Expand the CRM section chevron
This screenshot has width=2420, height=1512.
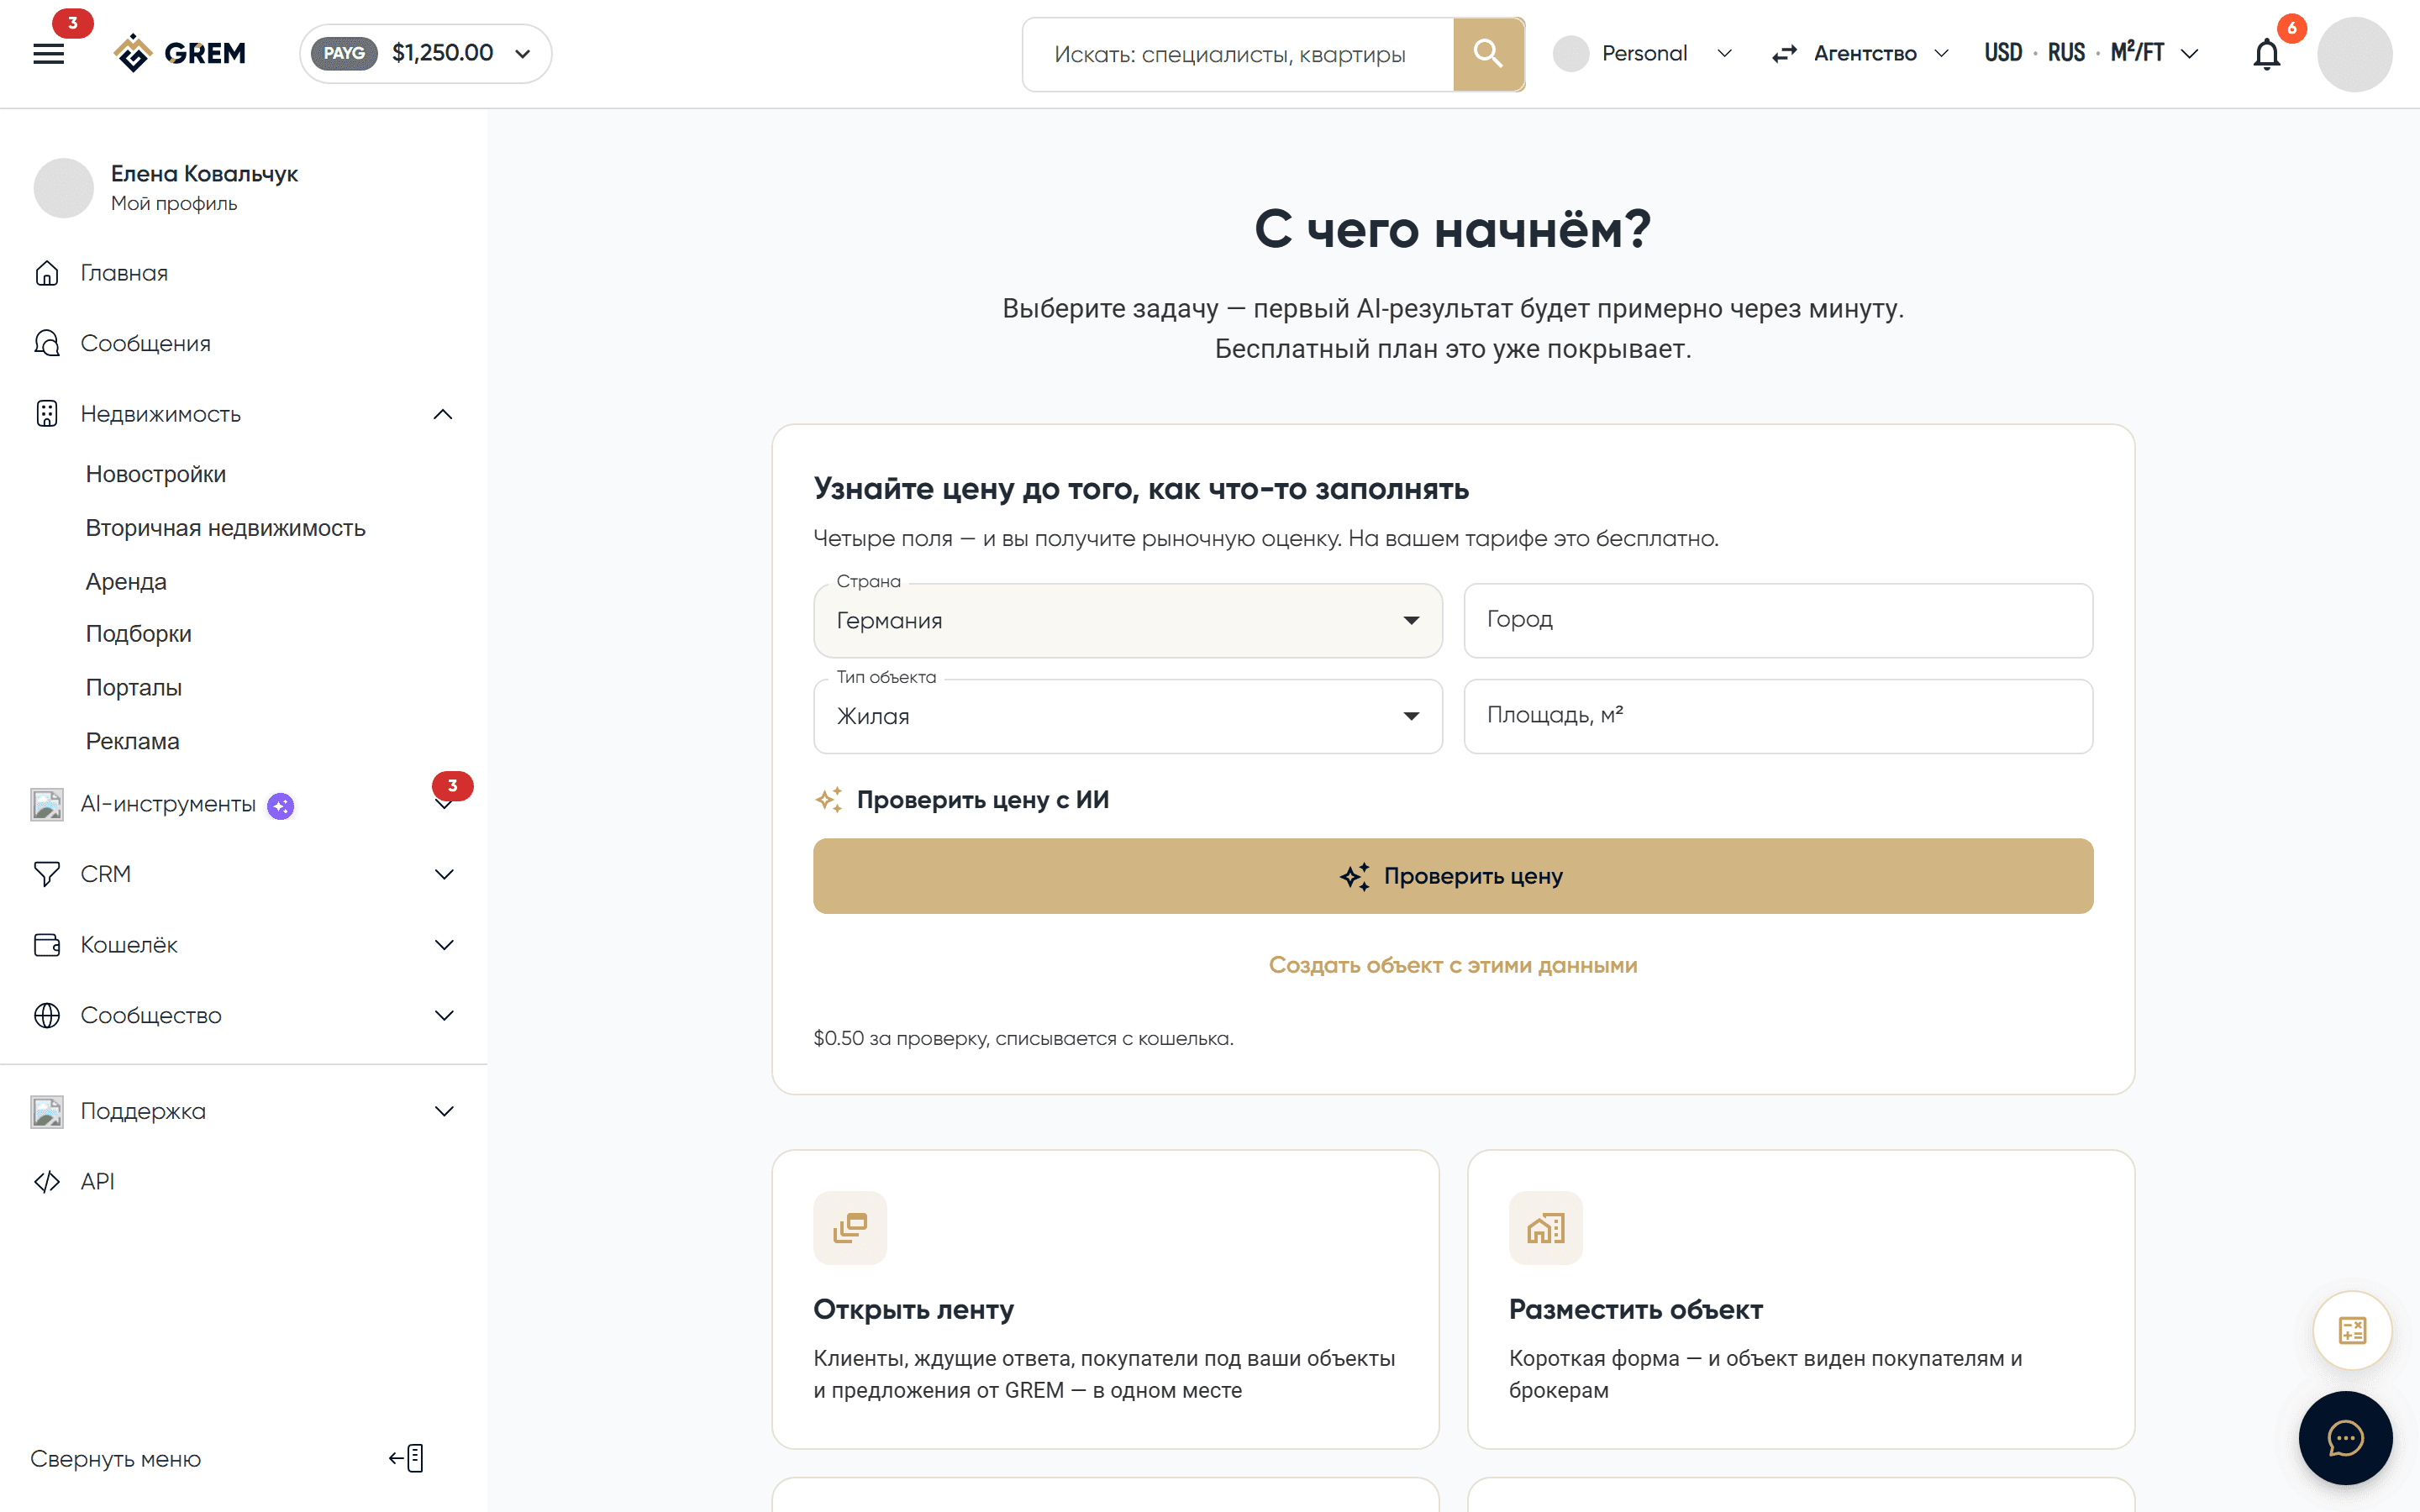[x=445, y=874]
